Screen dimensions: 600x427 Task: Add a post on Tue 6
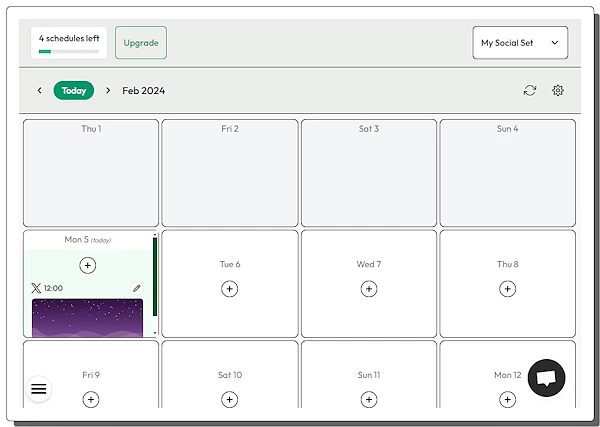tap(229, 289)
